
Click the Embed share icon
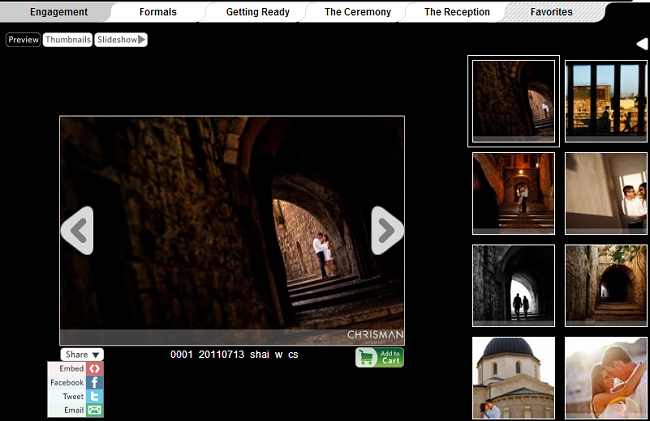click(95, 369)
